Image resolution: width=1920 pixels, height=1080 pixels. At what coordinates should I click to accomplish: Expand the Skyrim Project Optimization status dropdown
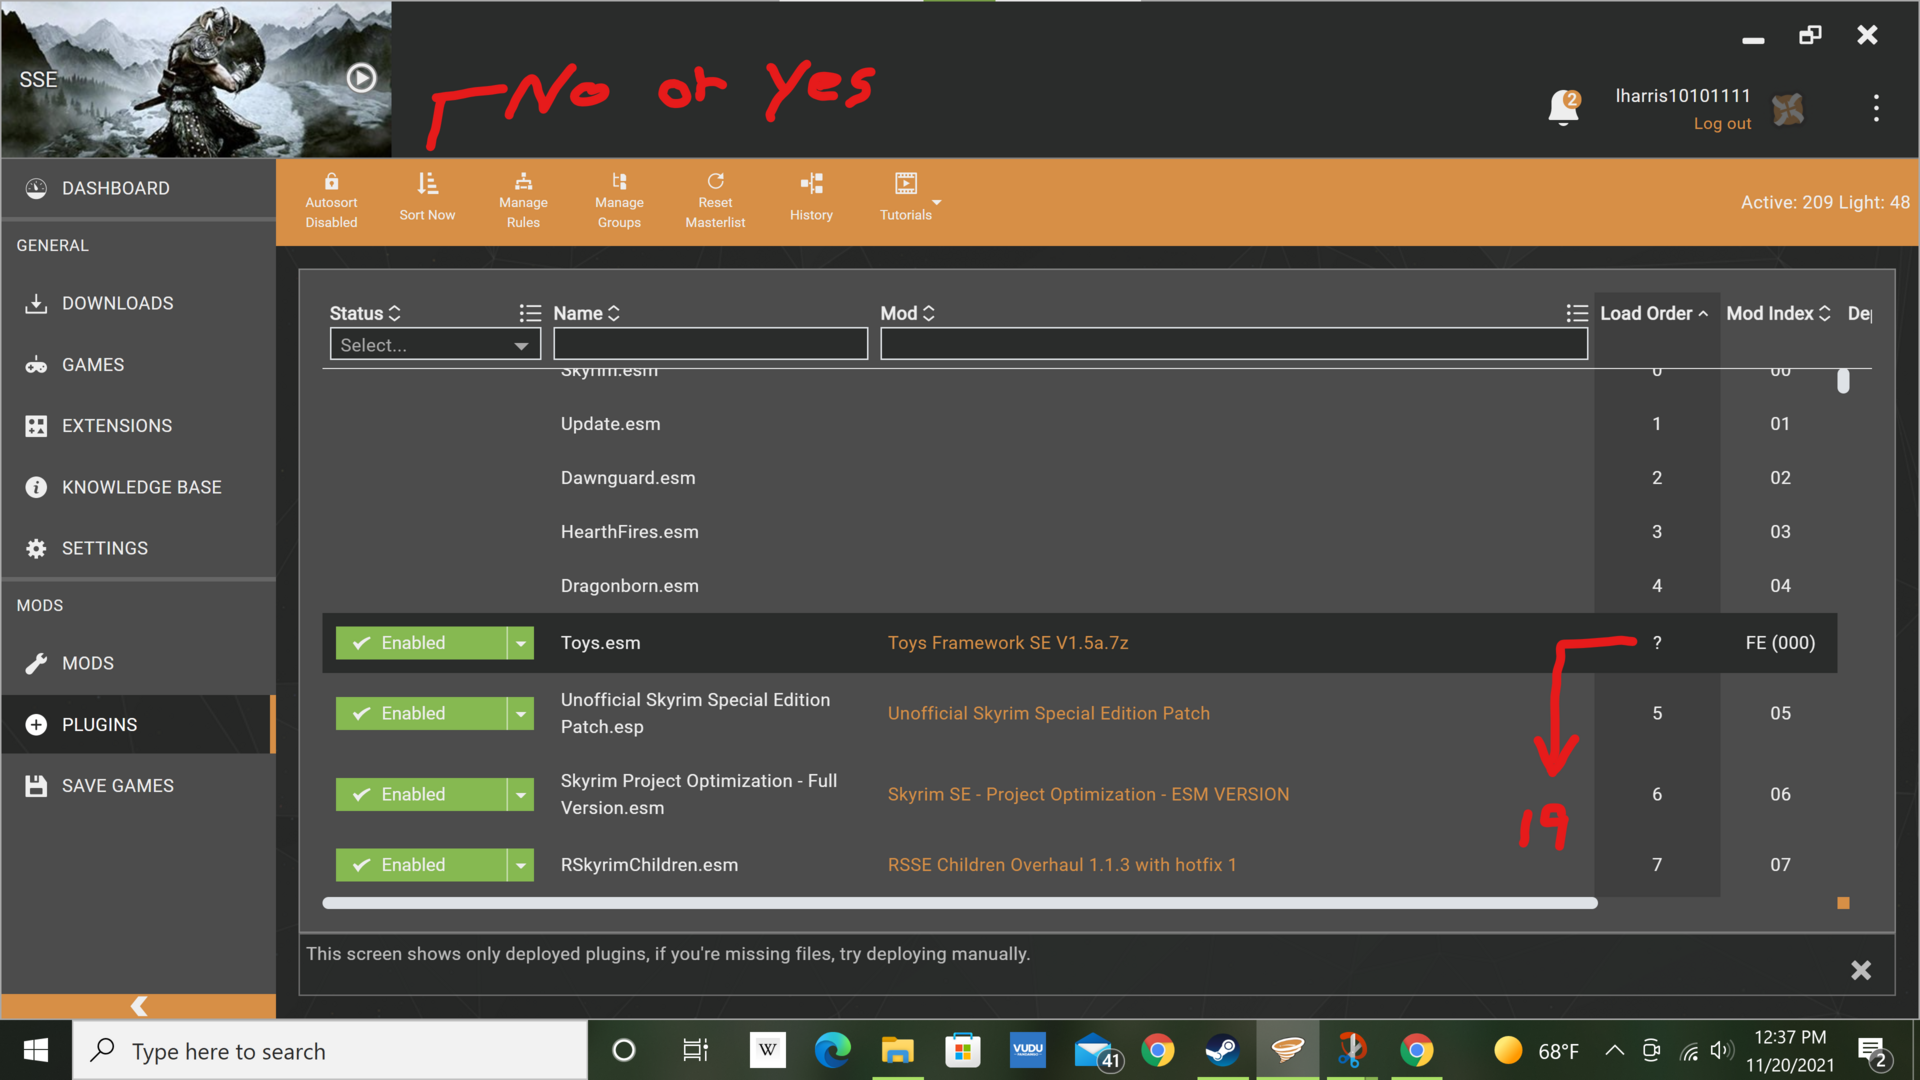521,794
